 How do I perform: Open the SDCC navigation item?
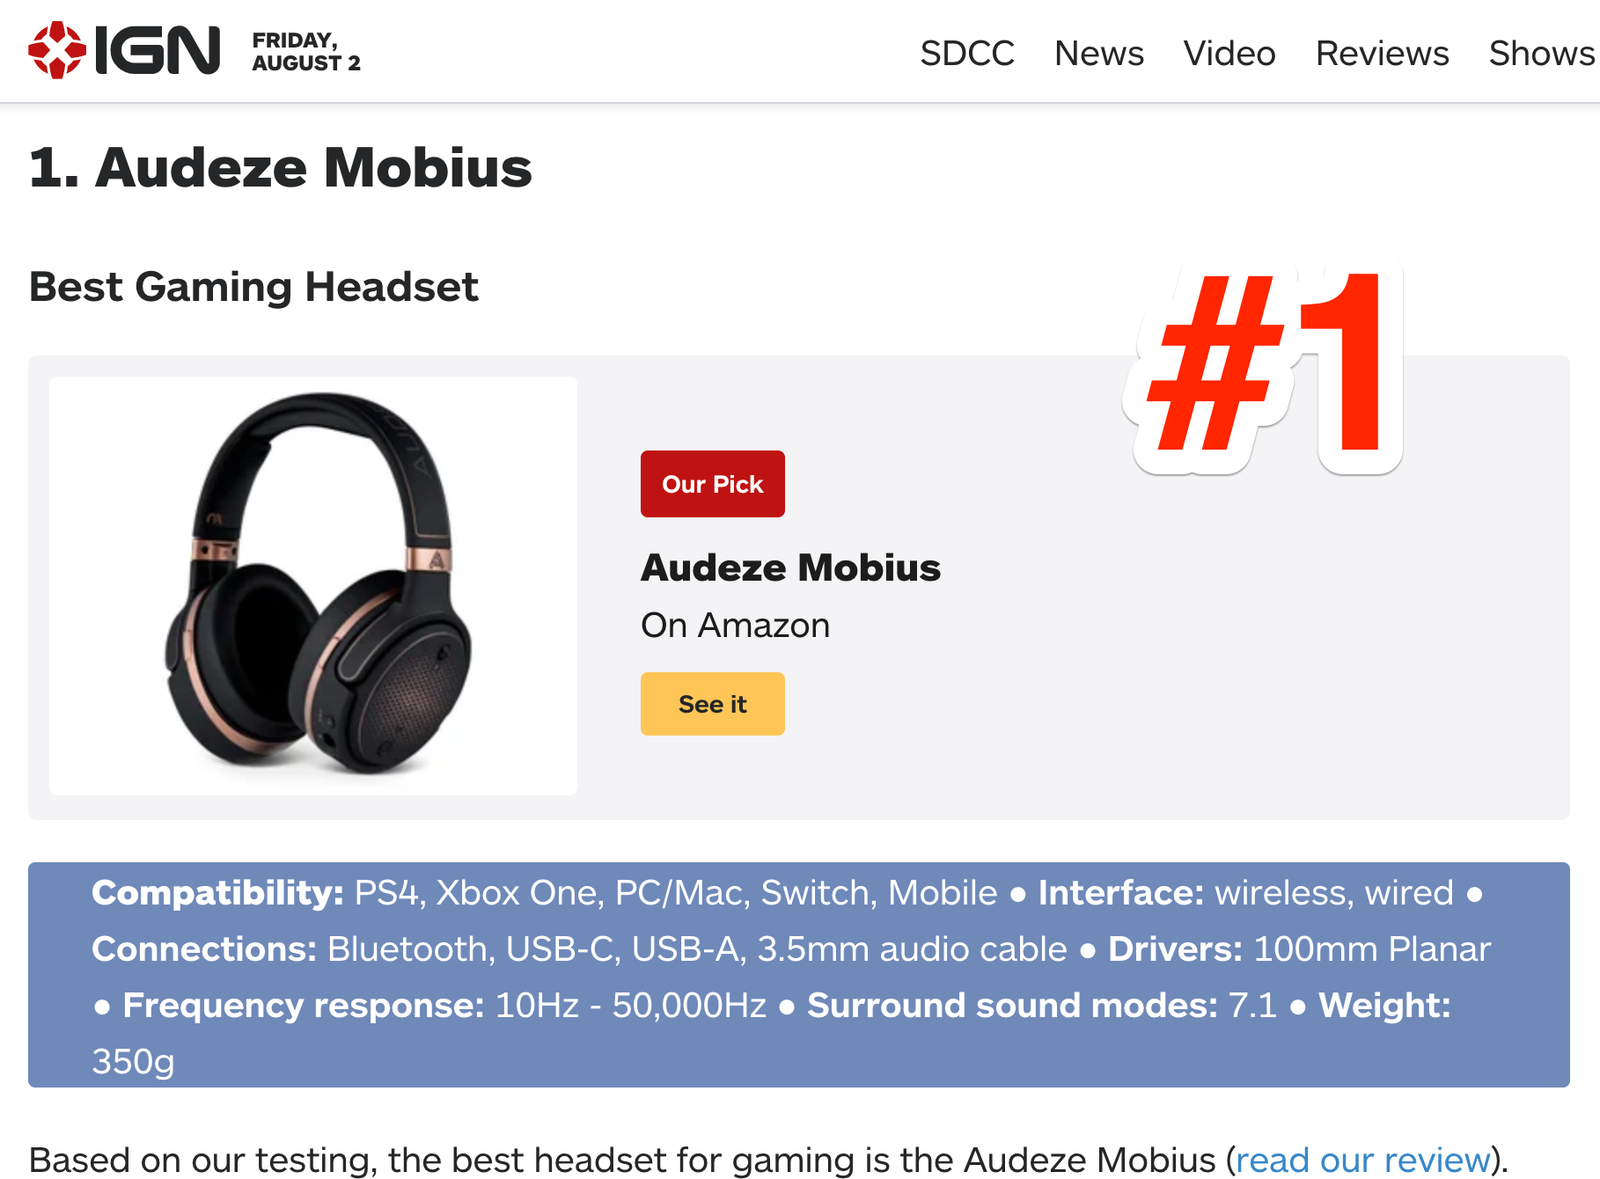point(967,53)
